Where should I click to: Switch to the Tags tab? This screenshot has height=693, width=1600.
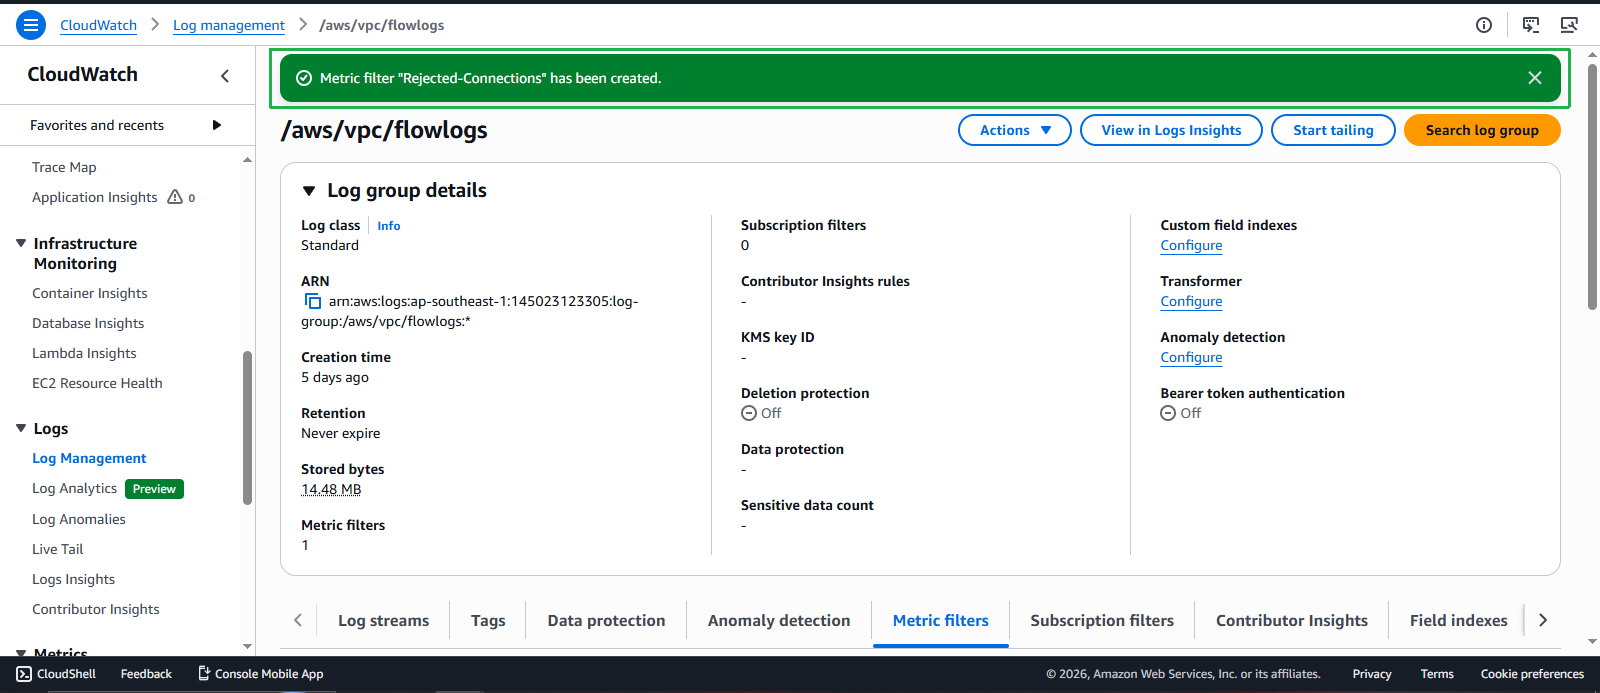tap(488, 620)
